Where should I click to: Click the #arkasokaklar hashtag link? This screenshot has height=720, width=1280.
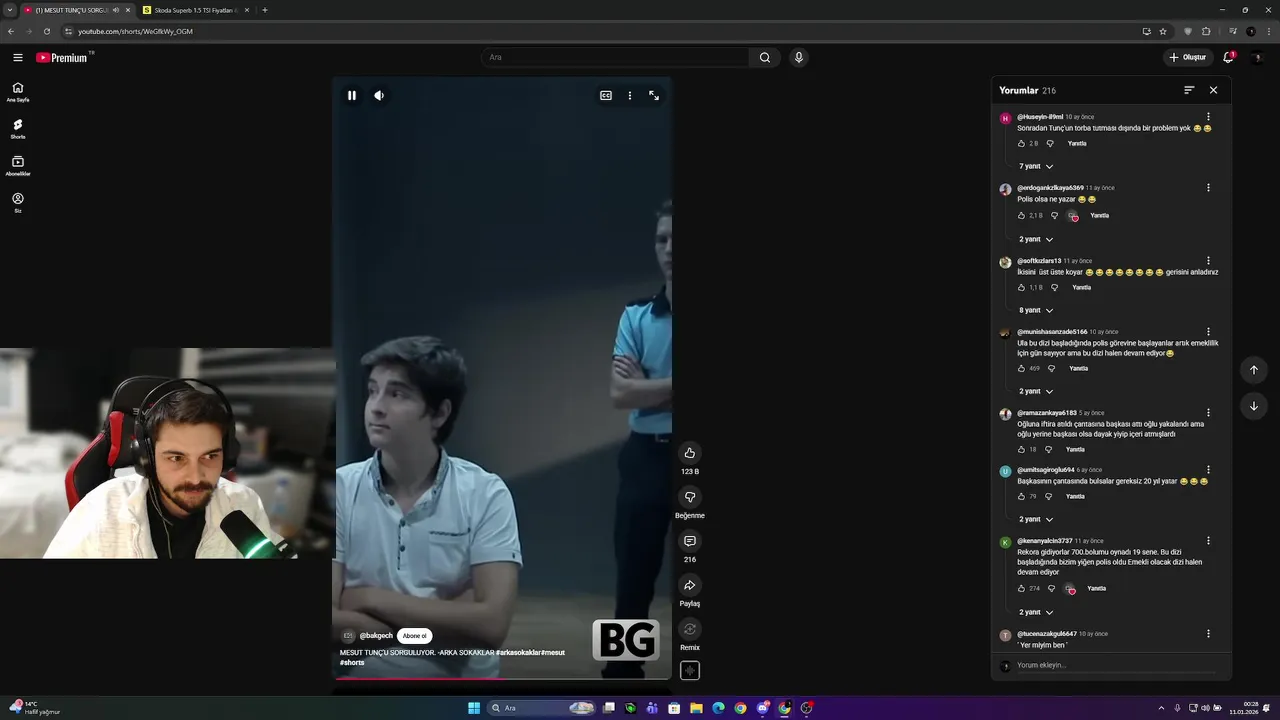point(518,652)
